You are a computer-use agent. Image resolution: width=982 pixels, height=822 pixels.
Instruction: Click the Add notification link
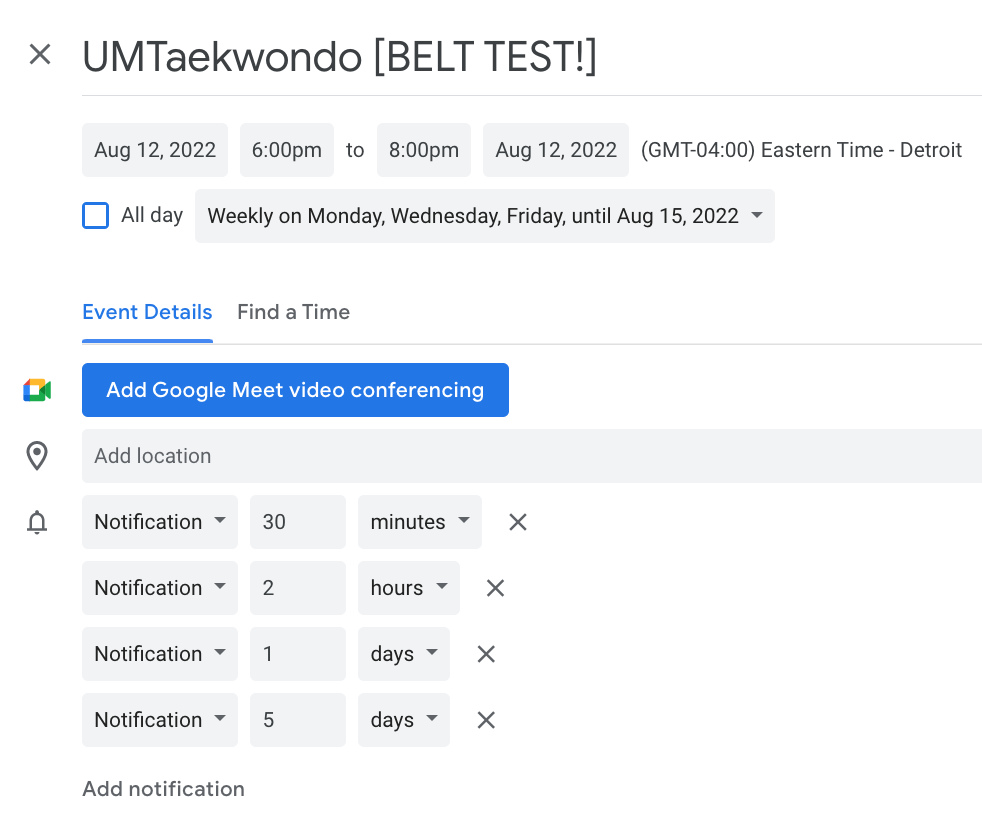tap(163, 789)
